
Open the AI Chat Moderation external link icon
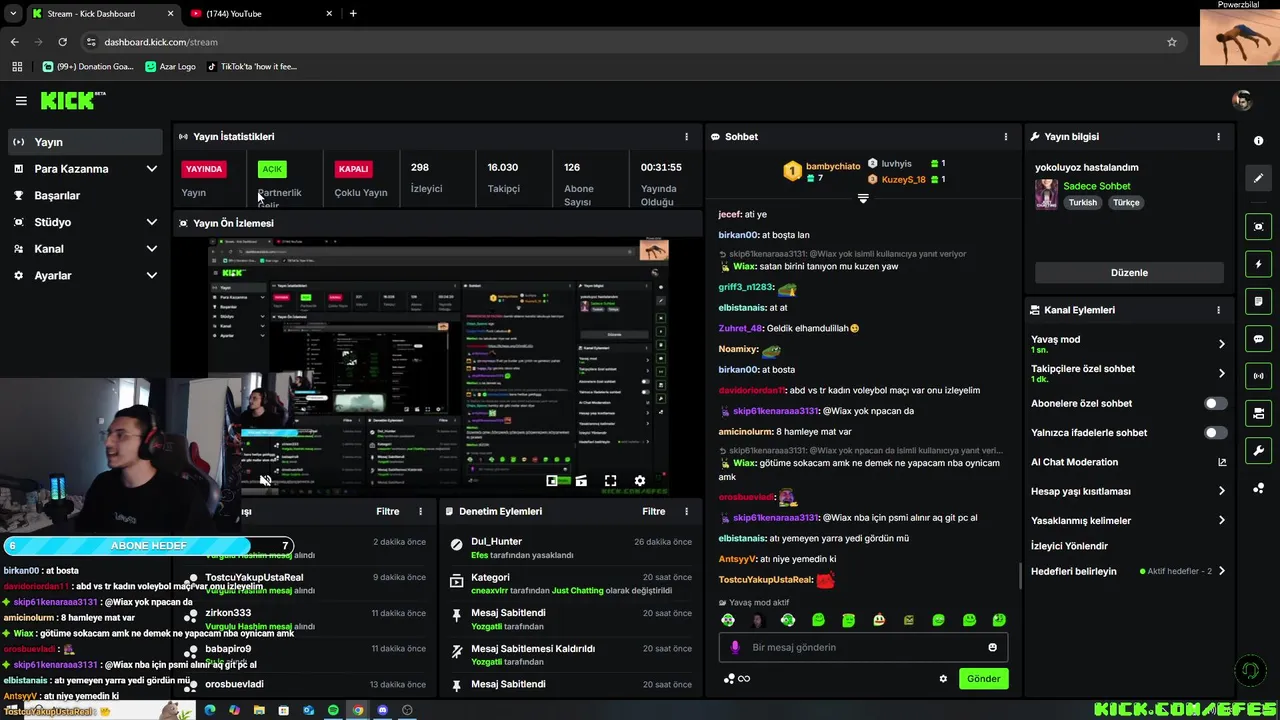click(x=1221, y=462)
